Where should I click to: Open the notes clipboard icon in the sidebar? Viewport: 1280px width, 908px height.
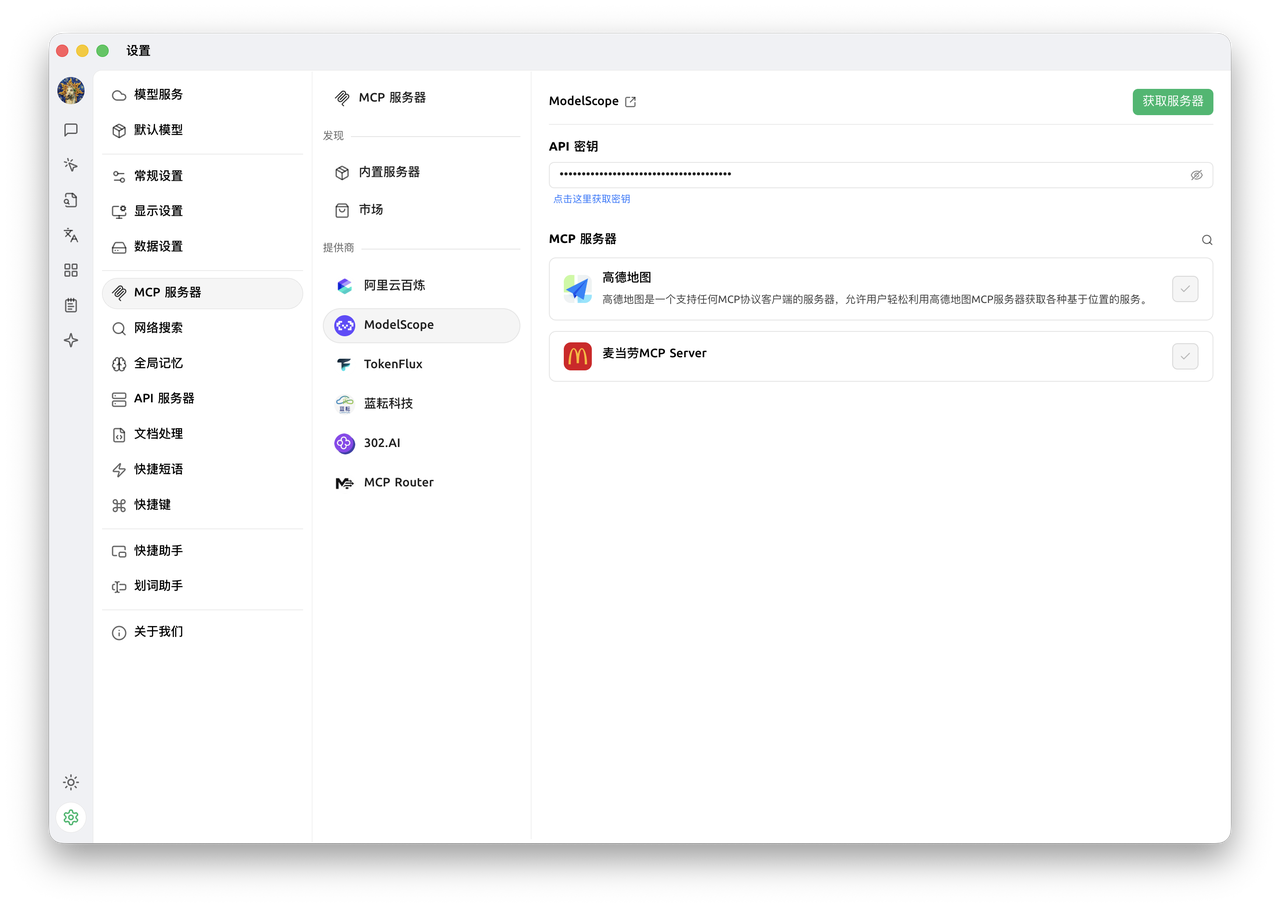(71, 305)
